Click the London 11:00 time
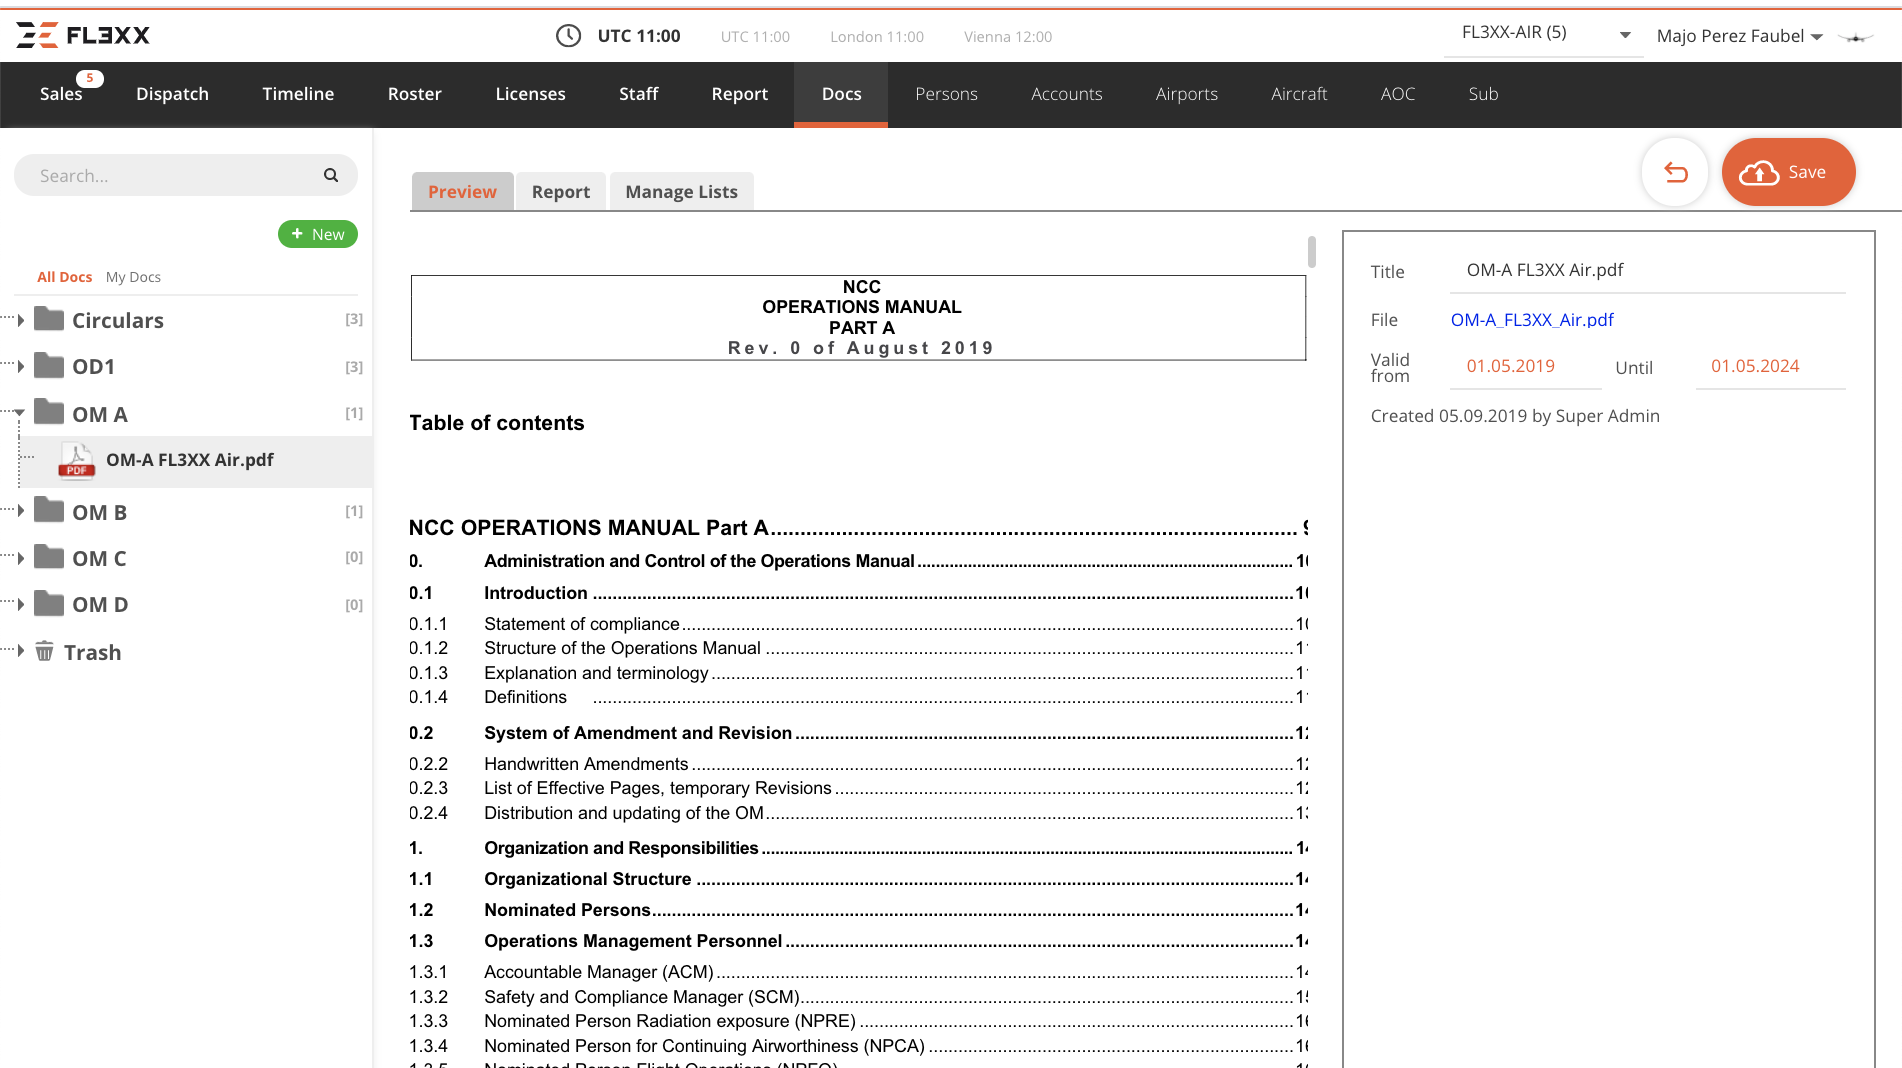This screenshot has width=1902, height=1068. pyautogui.click(x=877, y=37)
